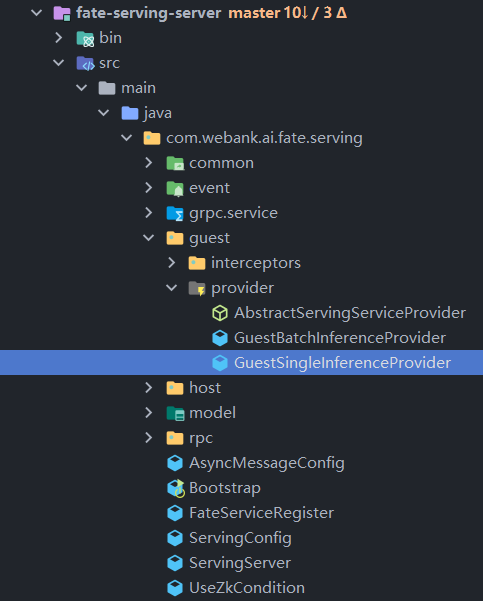
Task: Expand the host package
Action: click(149, 388)
